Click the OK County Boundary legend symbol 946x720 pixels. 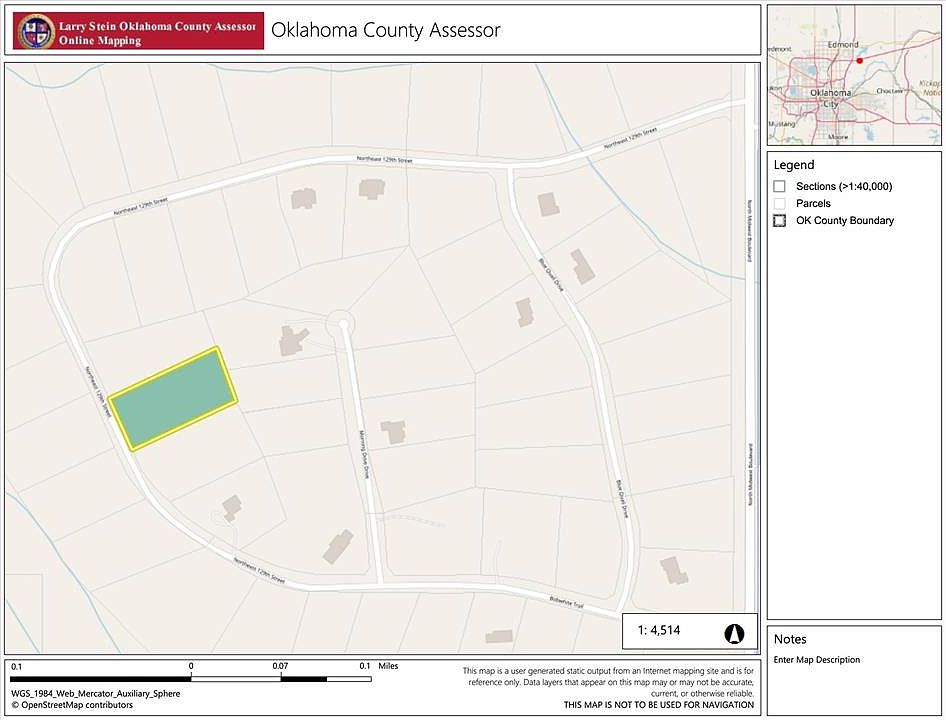779,221
